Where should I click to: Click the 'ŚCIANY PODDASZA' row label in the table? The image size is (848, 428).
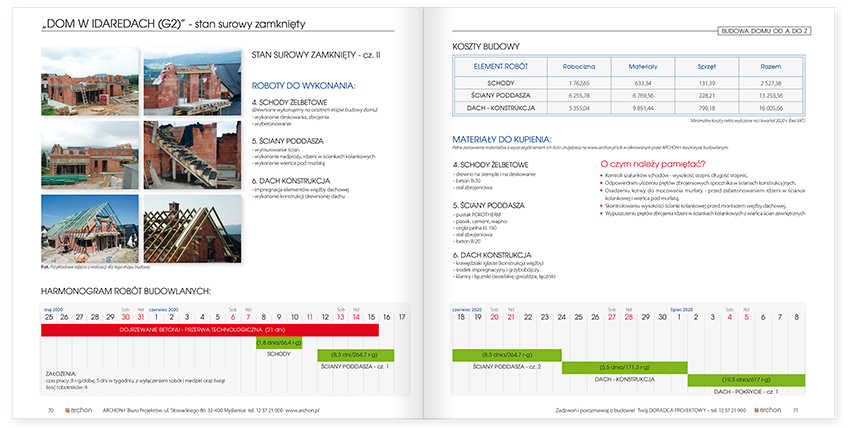pyautogui.click(x=501, y=95)
